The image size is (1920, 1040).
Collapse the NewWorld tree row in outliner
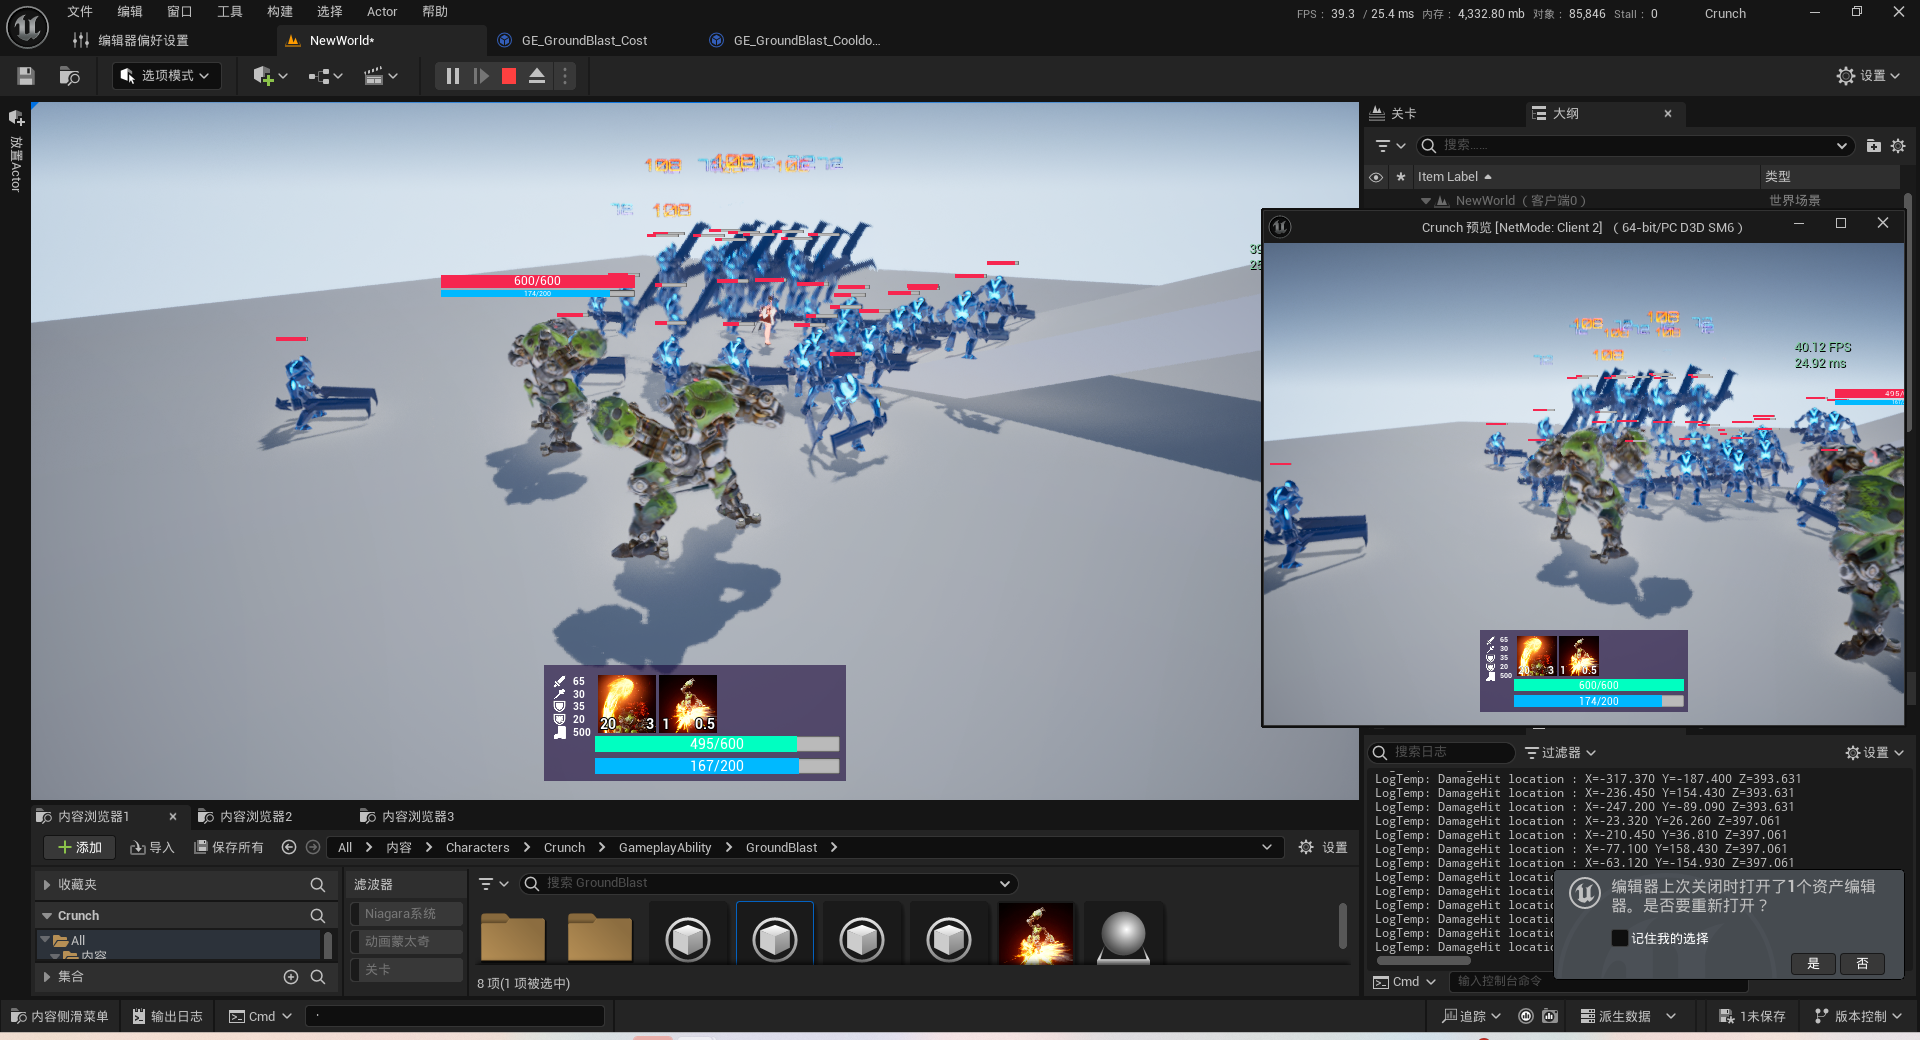coord(1426,201)
